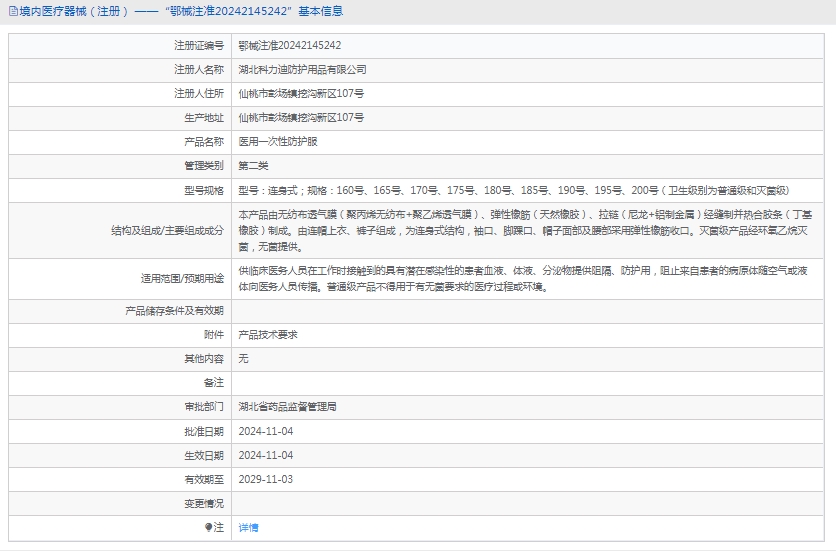Viewport: 836px width, 551px height.
Task: Click the 型号规格 specification text
Action: click(514, 190)
